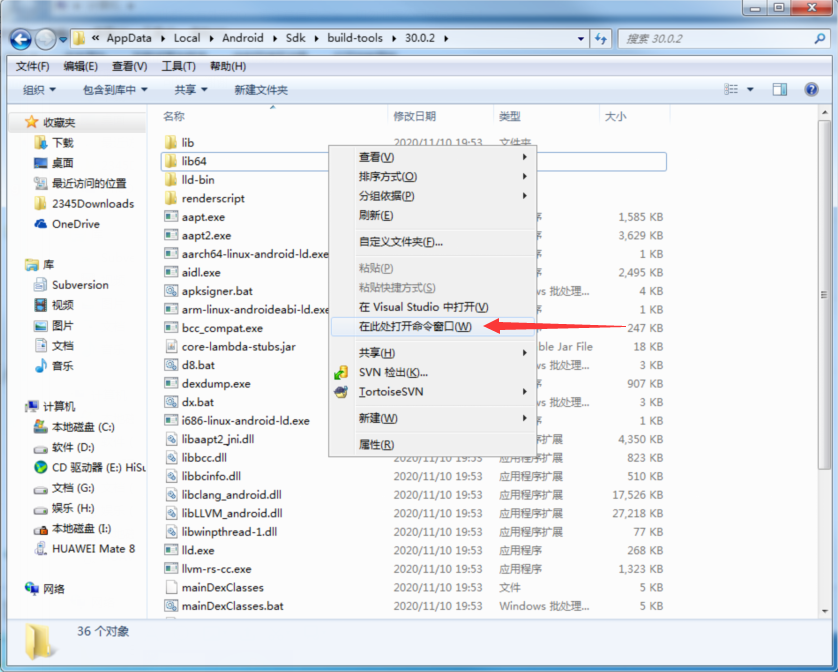Click 自定义文件夹(F)... in context menu

pyautogui.click(x=433, y=242)
